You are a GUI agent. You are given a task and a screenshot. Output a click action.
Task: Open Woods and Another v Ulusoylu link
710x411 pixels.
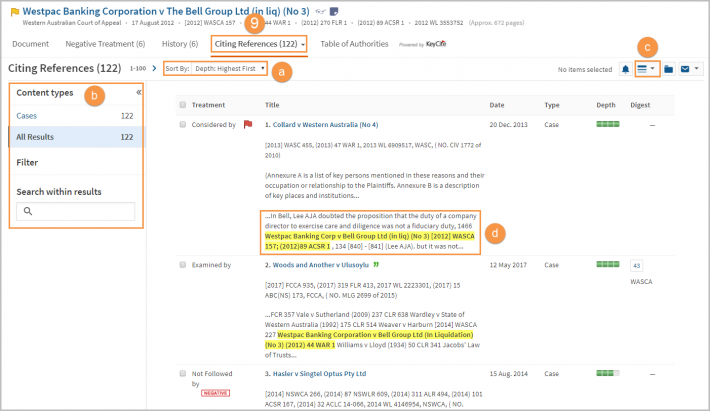321,265
